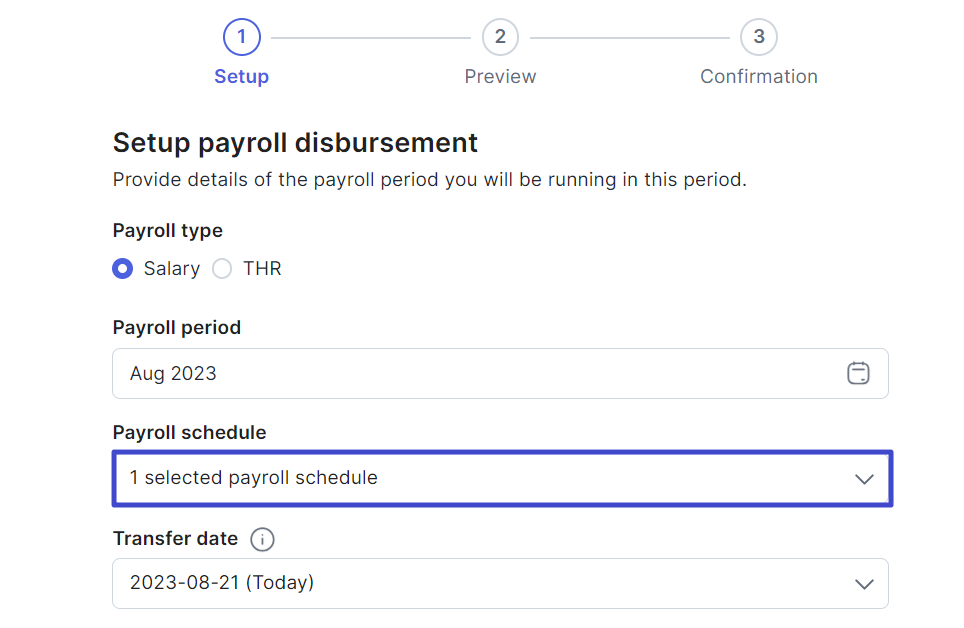
Task: Jump to the step 3 circle icon
Action: coord(759,37)
